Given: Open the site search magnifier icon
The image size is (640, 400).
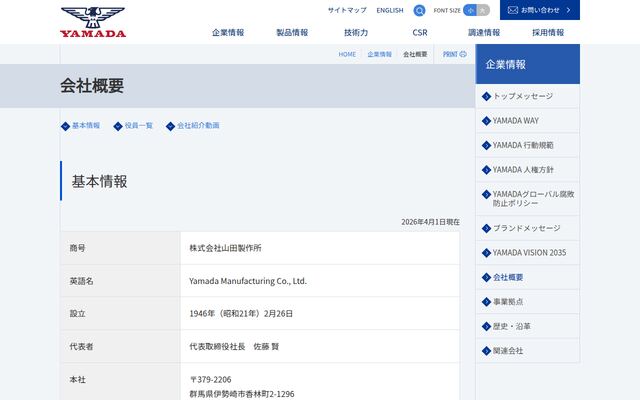Looking at the screenshot, I should (419, 11).
